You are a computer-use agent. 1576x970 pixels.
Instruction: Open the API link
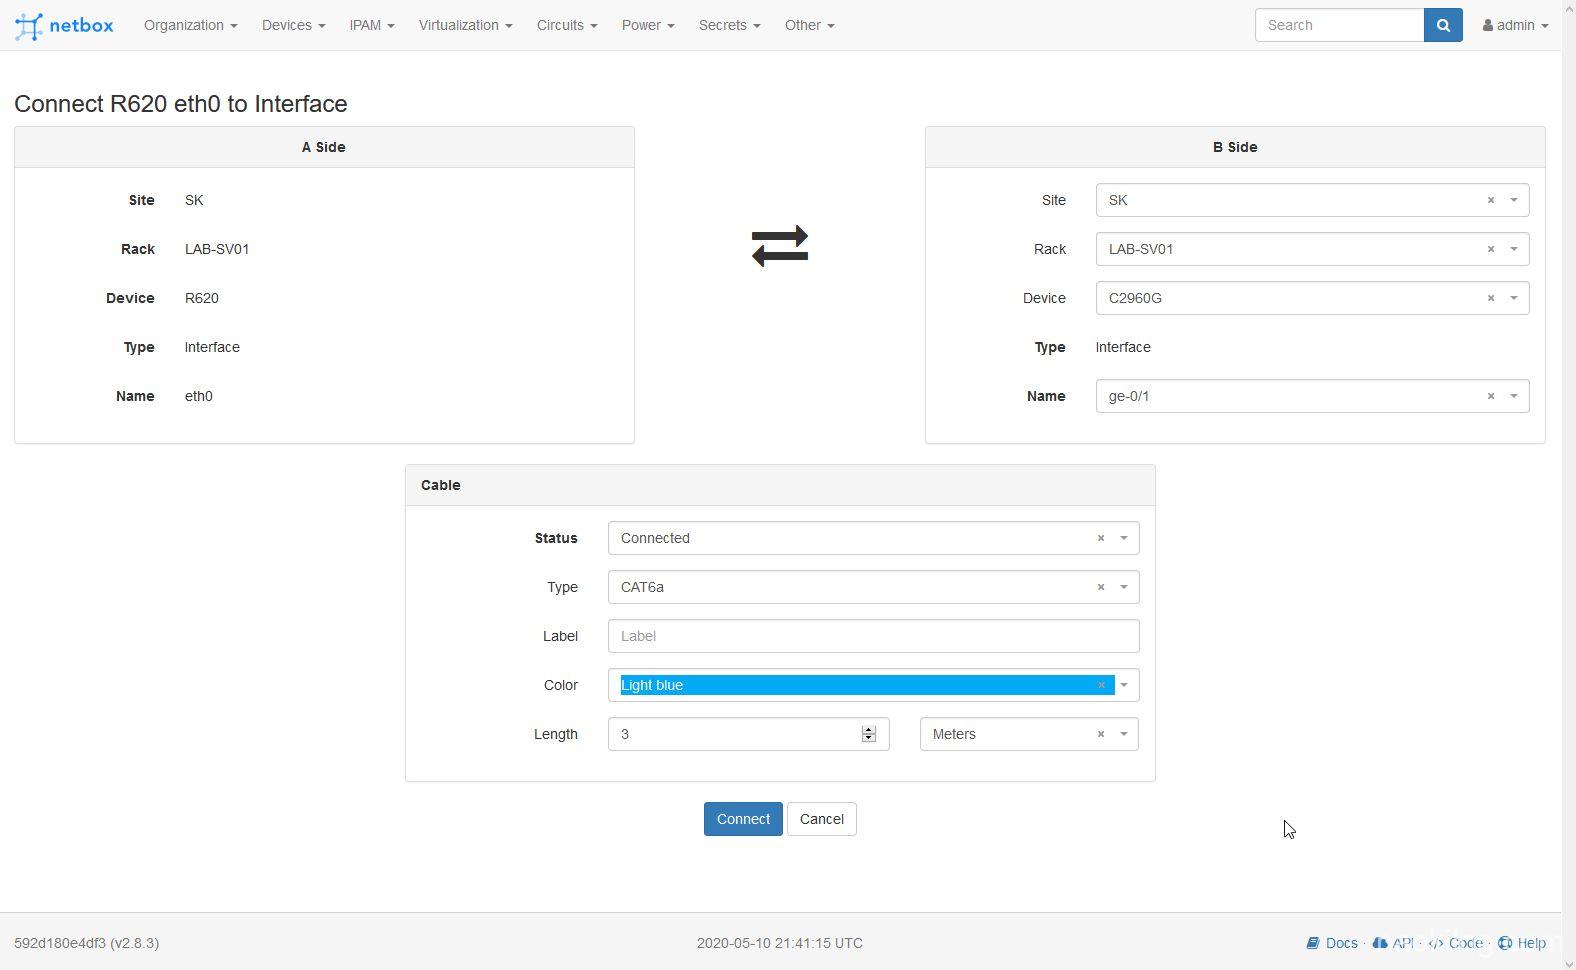click(x=1403, y=943)
